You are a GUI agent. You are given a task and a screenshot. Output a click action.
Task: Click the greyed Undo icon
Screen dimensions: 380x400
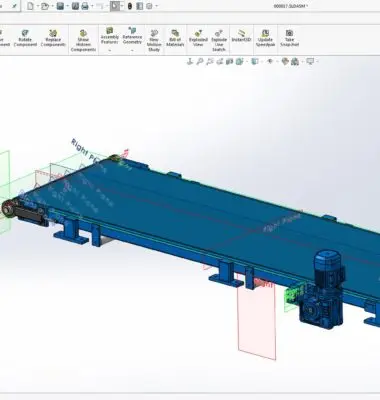point(99,6)
